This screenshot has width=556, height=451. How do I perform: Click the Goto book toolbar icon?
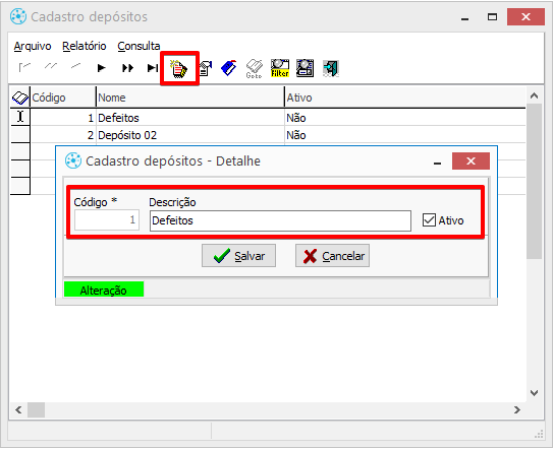[x=254, y=68]
